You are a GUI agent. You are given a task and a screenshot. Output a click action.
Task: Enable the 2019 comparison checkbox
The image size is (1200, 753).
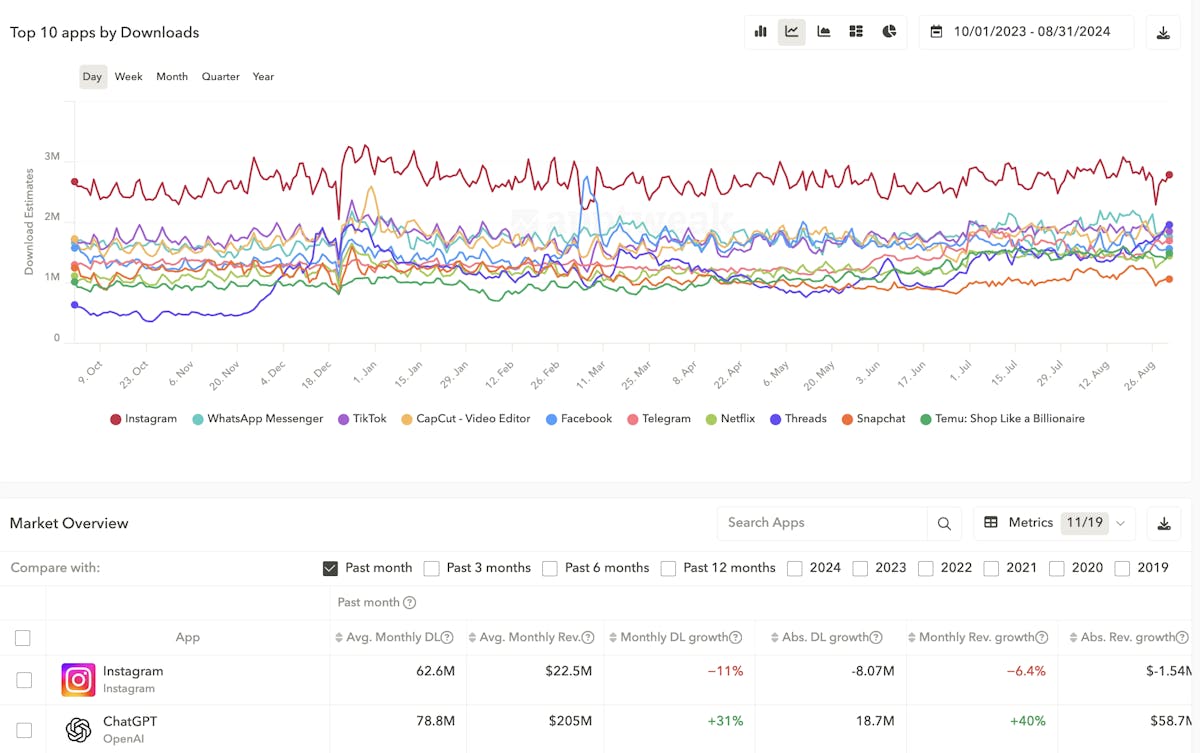(x=1123, y=568)
